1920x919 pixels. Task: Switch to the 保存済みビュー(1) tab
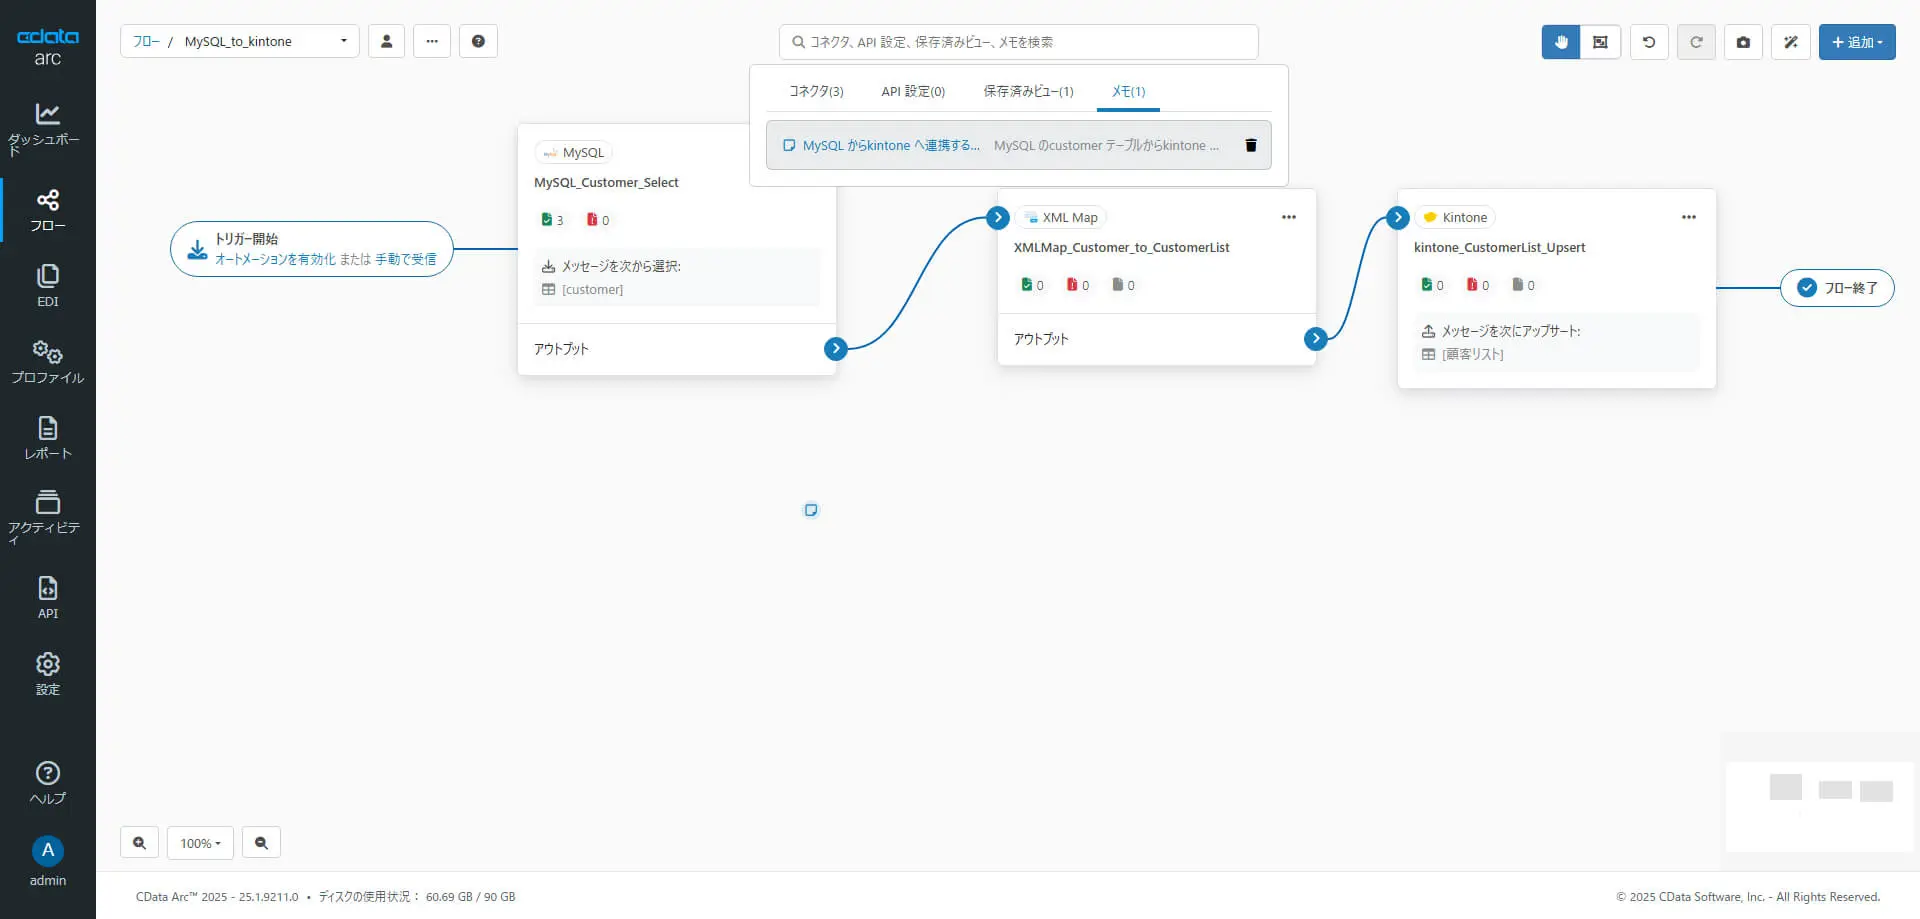click(x=1028, y=91)
